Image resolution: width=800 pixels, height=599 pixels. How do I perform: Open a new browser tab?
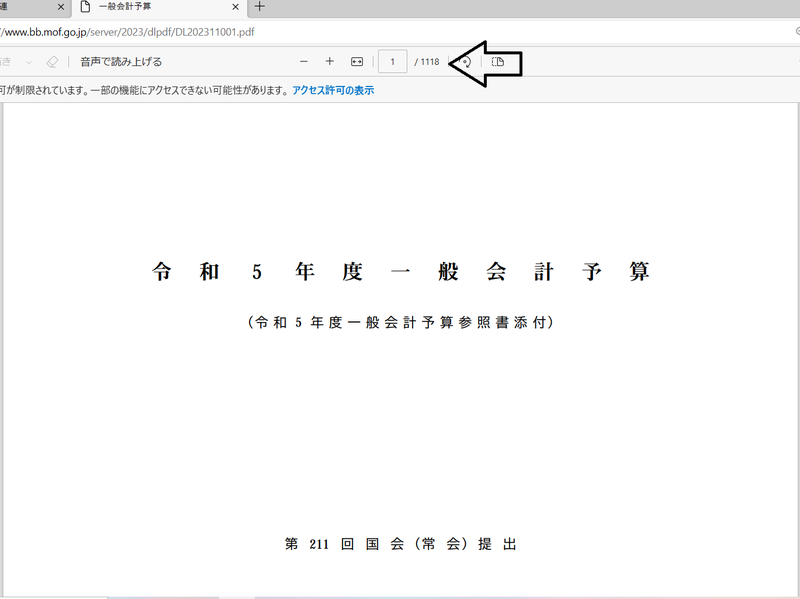[260, 7]
